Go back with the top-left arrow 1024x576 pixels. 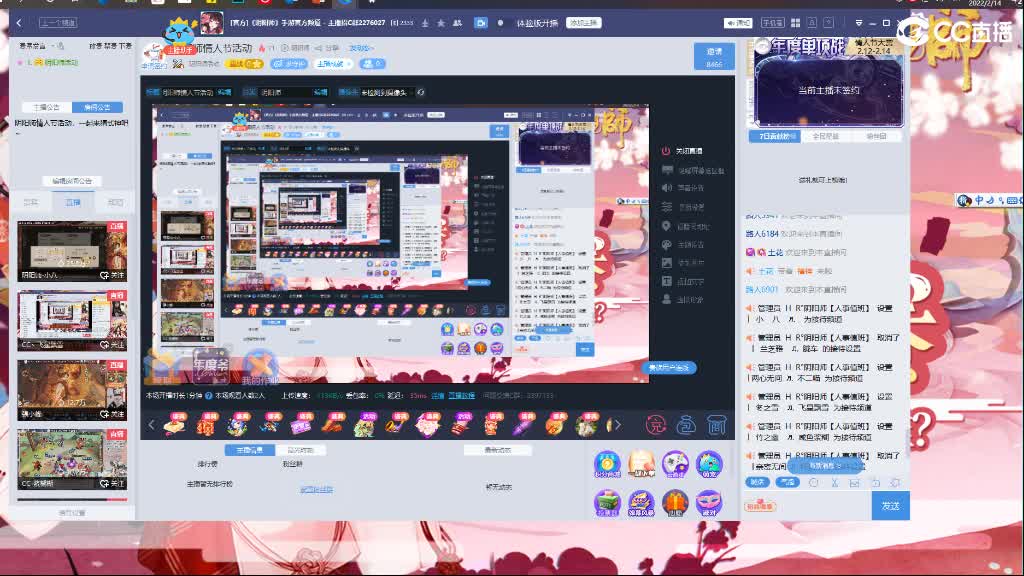19,23
